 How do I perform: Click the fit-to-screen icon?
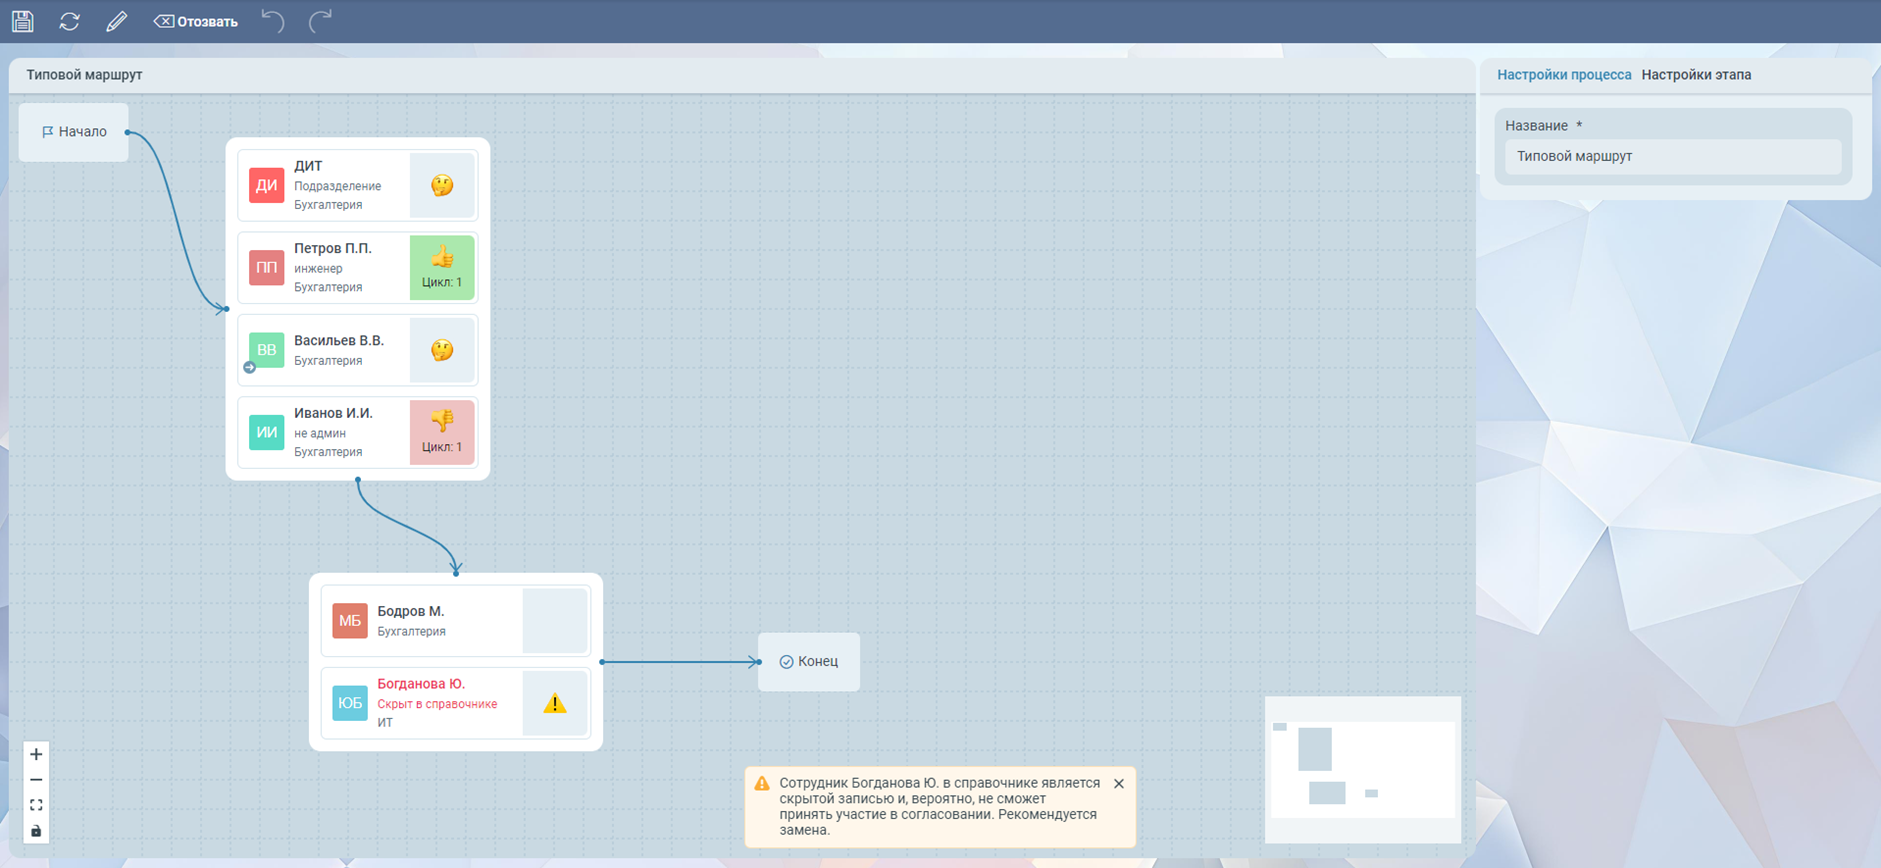coord(36,805)
